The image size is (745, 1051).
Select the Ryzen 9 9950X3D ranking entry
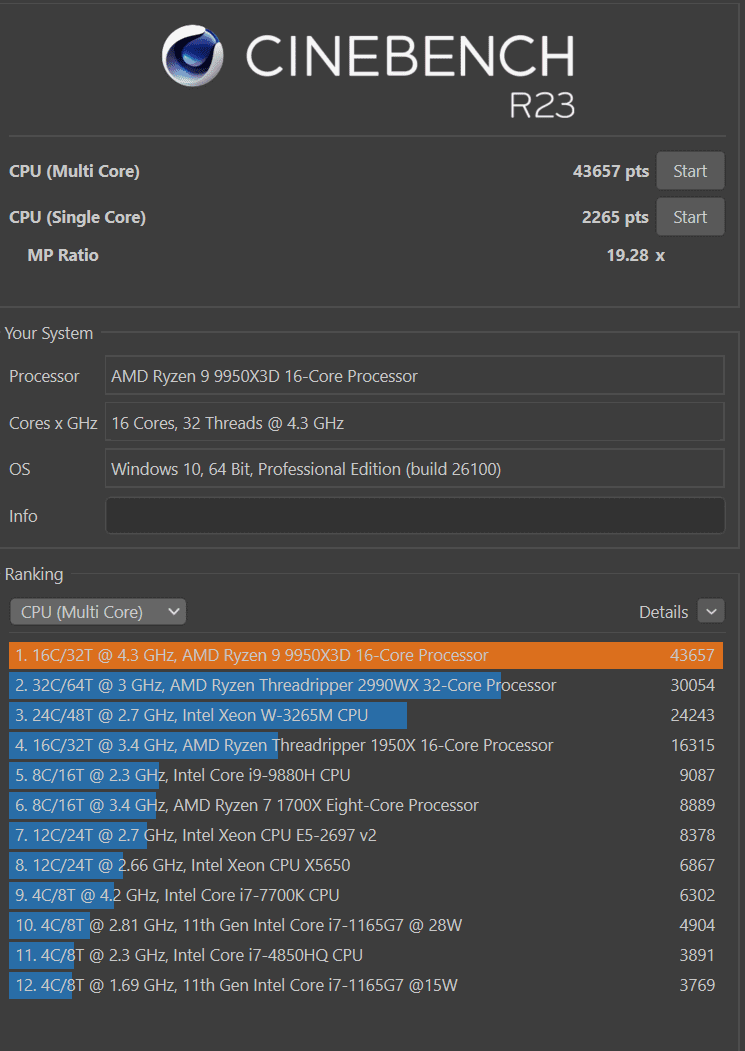(365, 656)
